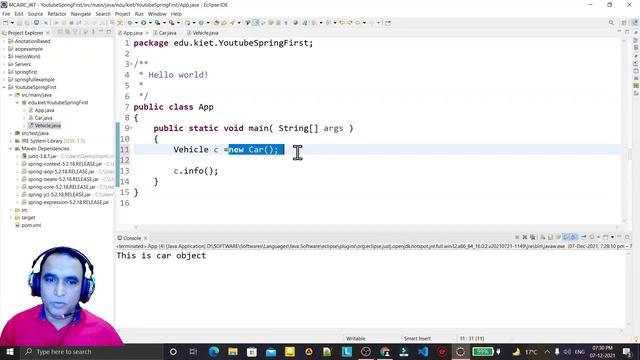Open Mail app from the taskbar
The image size is (640, 360).
271,351
